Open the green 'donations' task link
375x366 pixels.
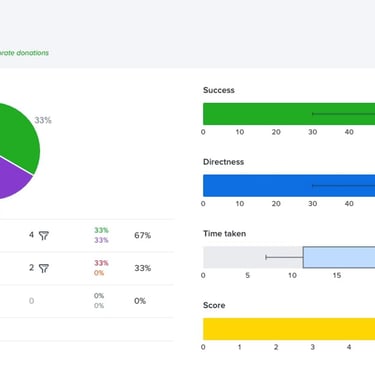[24, 53]
